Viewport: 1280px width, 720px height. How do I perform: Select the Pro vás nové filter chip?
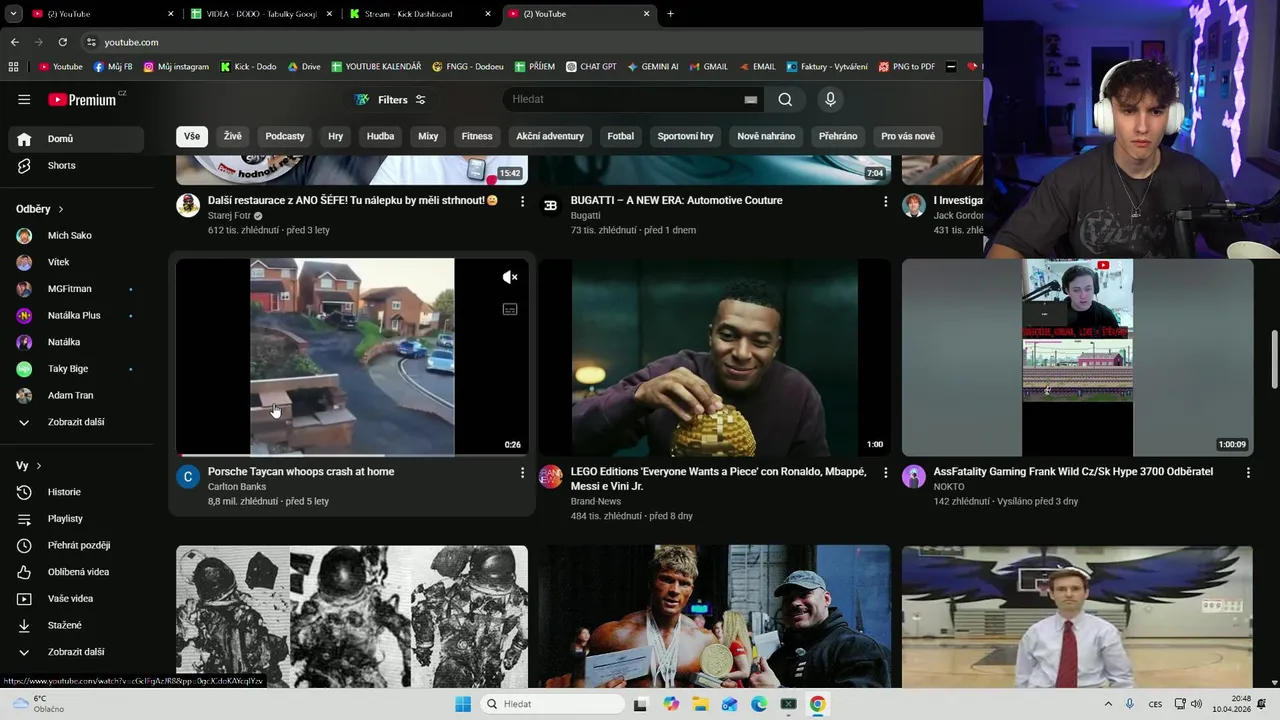click(x=908, y=136)
